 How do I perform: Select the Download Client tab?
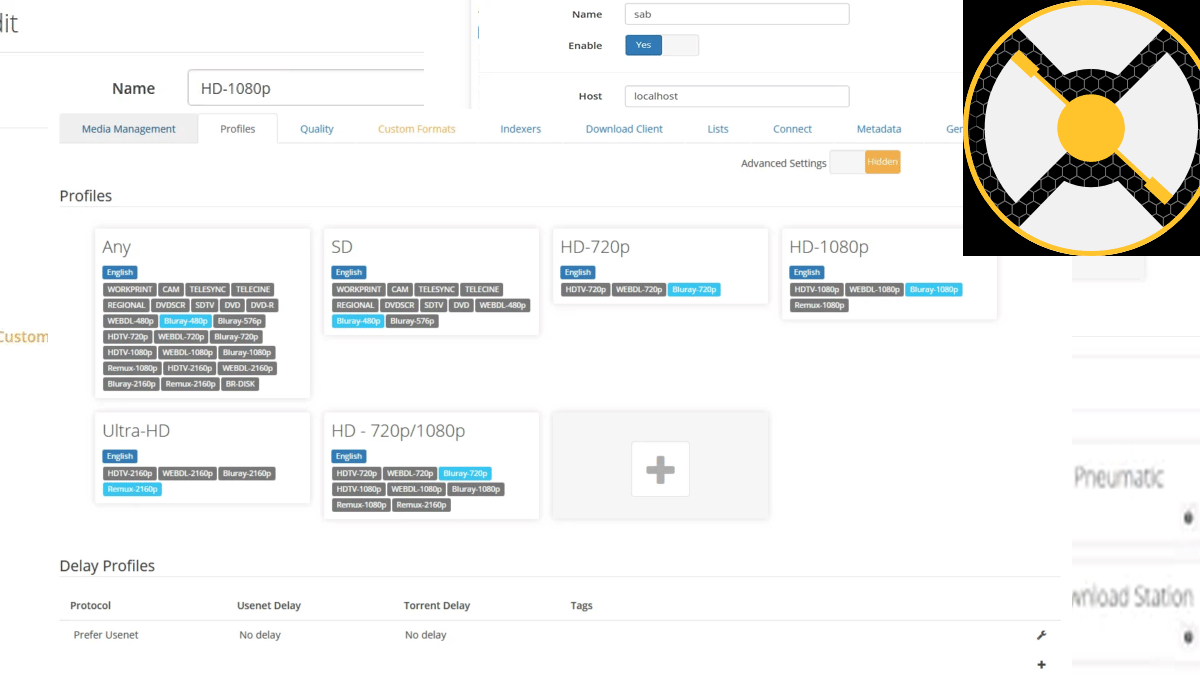[623, 129]
